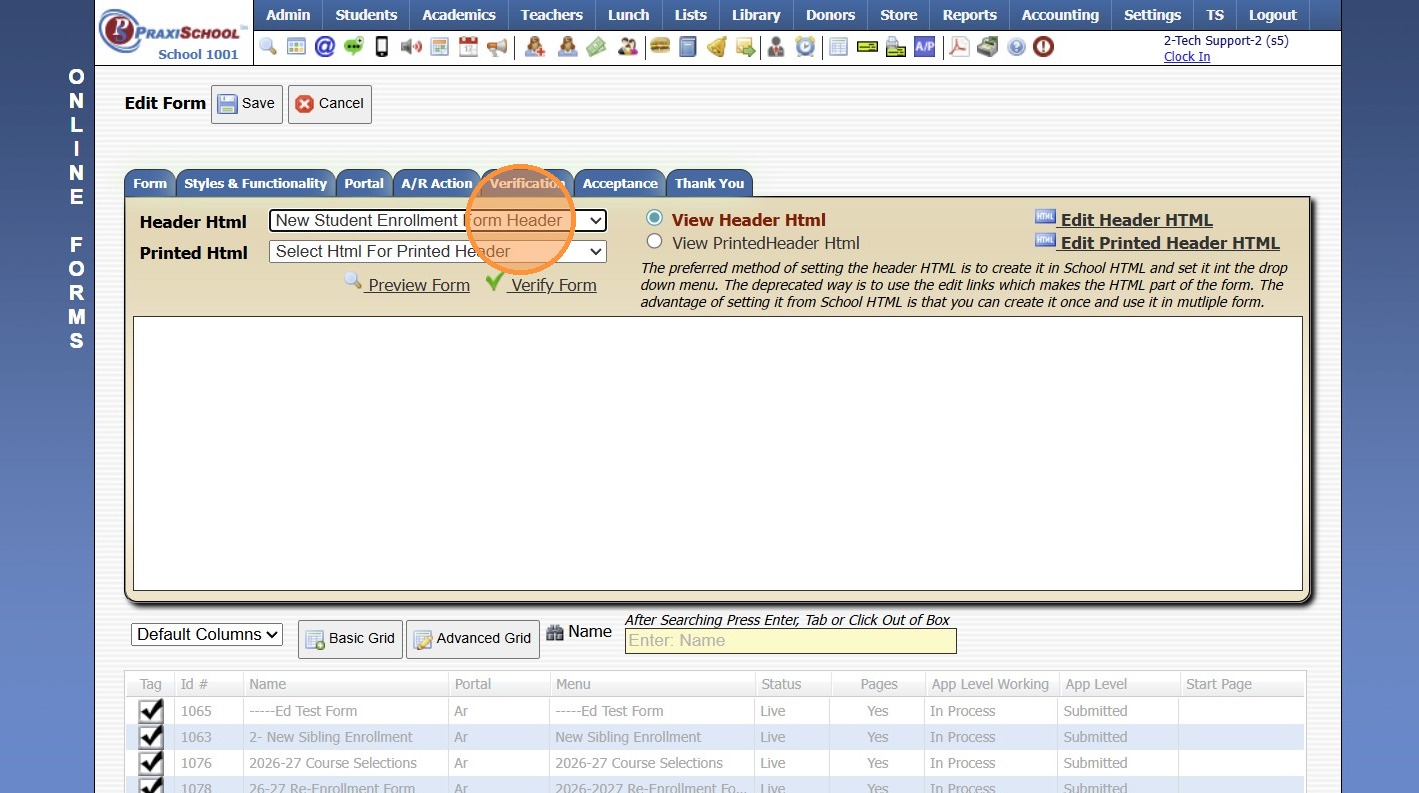Open the two-people family icon

pyautogui.click(x=628, y=46)
